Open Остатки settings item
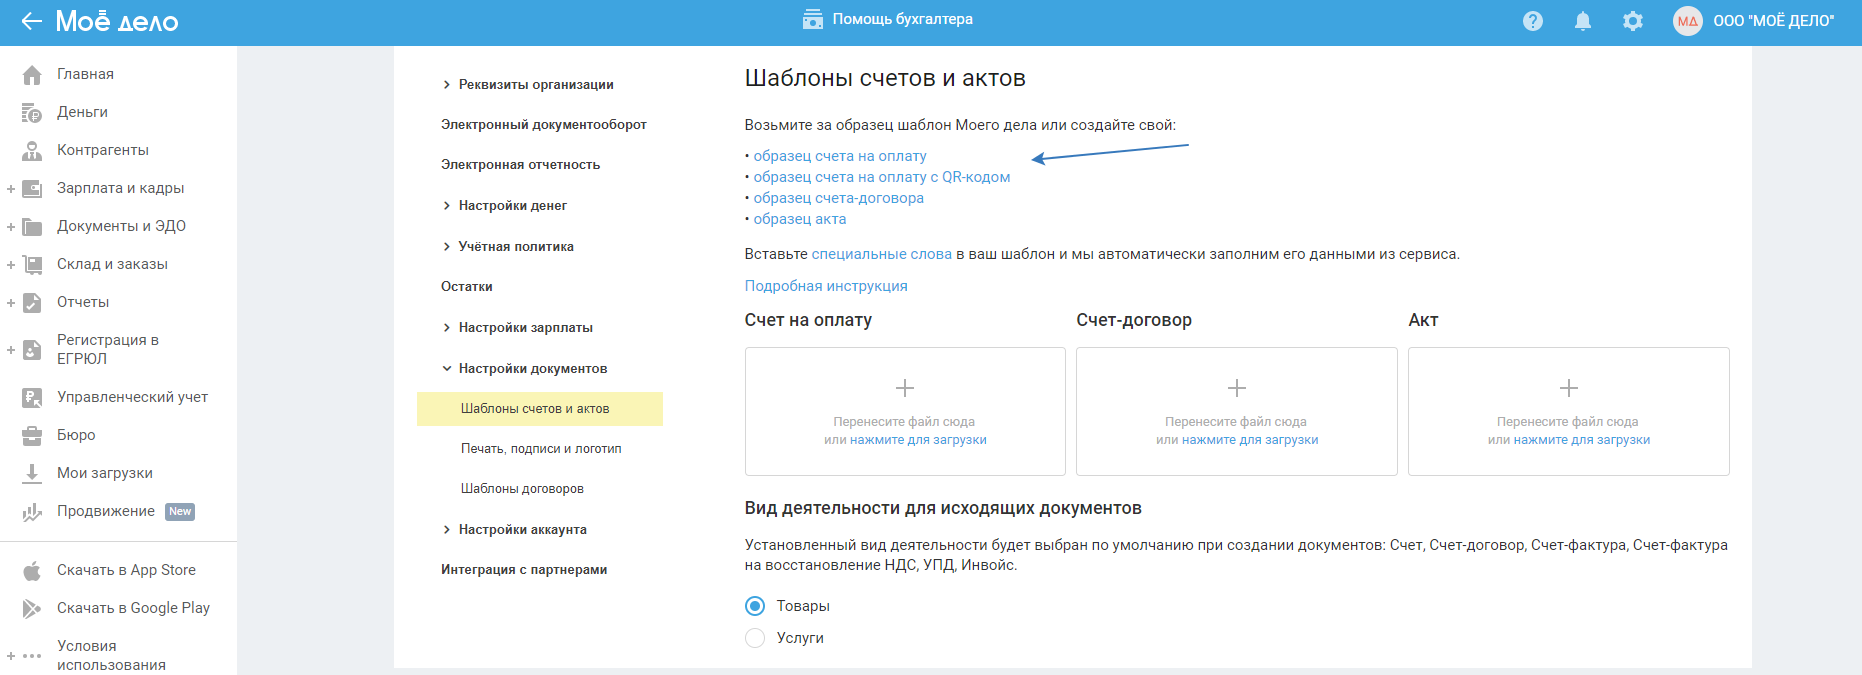This screenshot has width=1862, height=675. point(467,287)
